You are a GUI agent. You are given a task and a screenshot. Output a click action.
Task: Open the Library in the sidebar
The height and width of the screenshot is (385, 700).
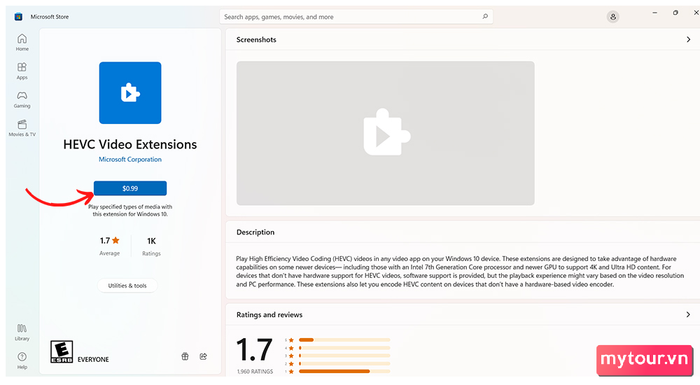click(22, 332)
